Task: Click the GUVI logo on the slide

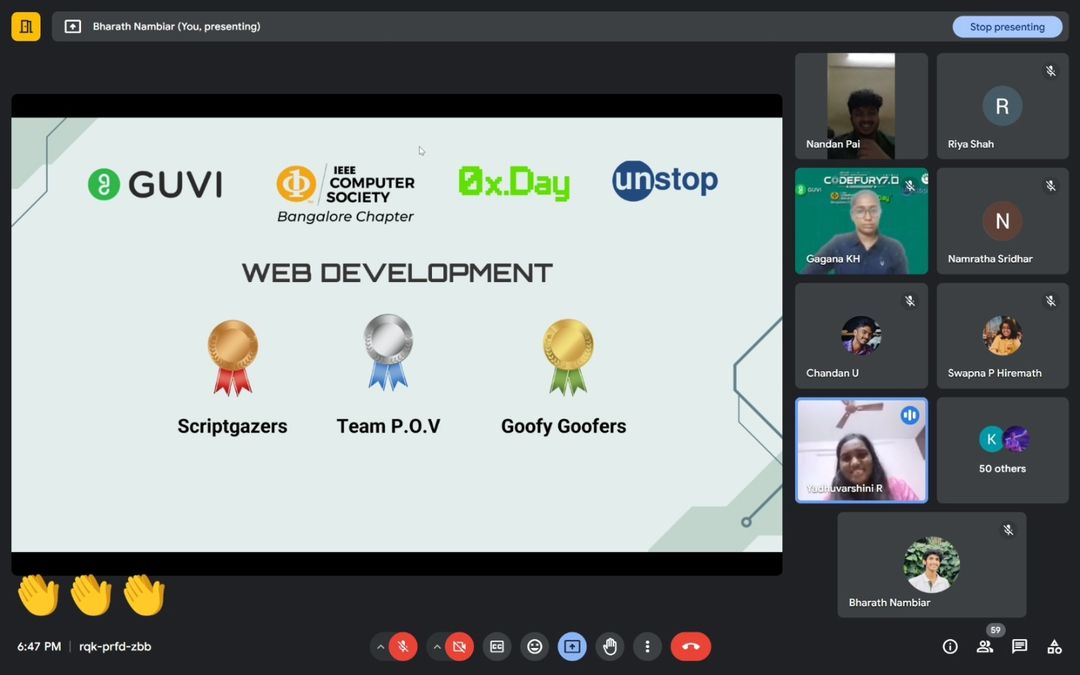Action: (155, 185)
